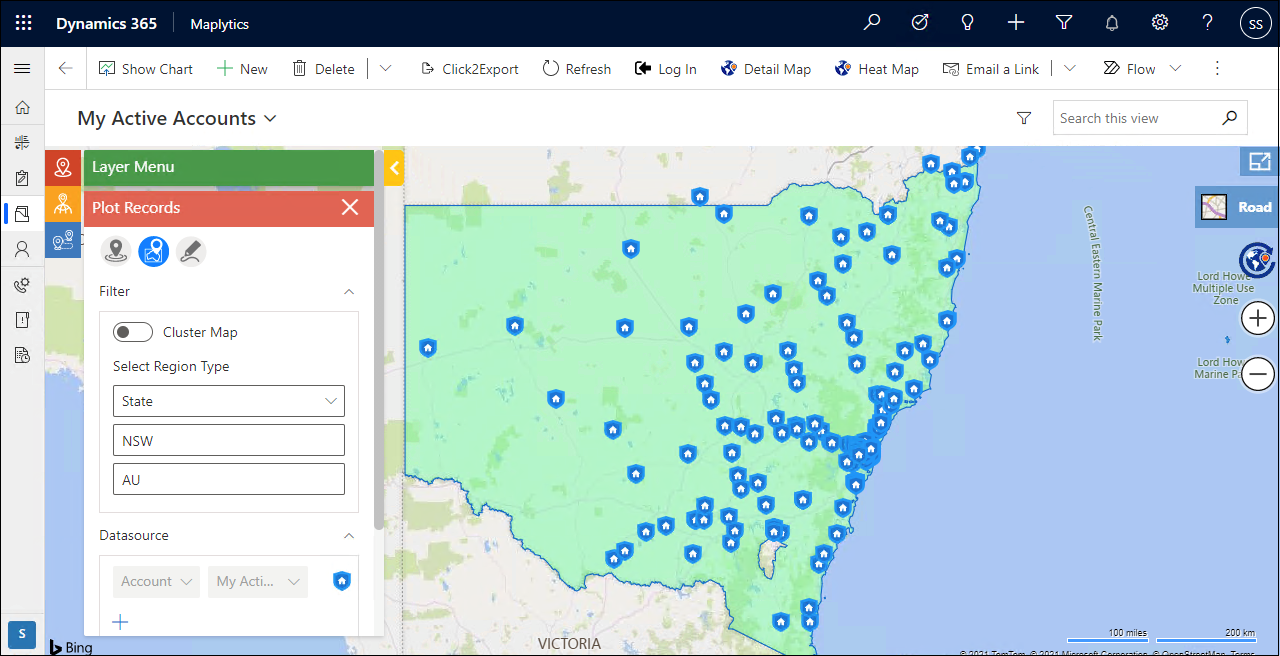Open the Dynamics 365 app launcher waffle
This screenshot has height=656, width=1280.
[24, 23]
